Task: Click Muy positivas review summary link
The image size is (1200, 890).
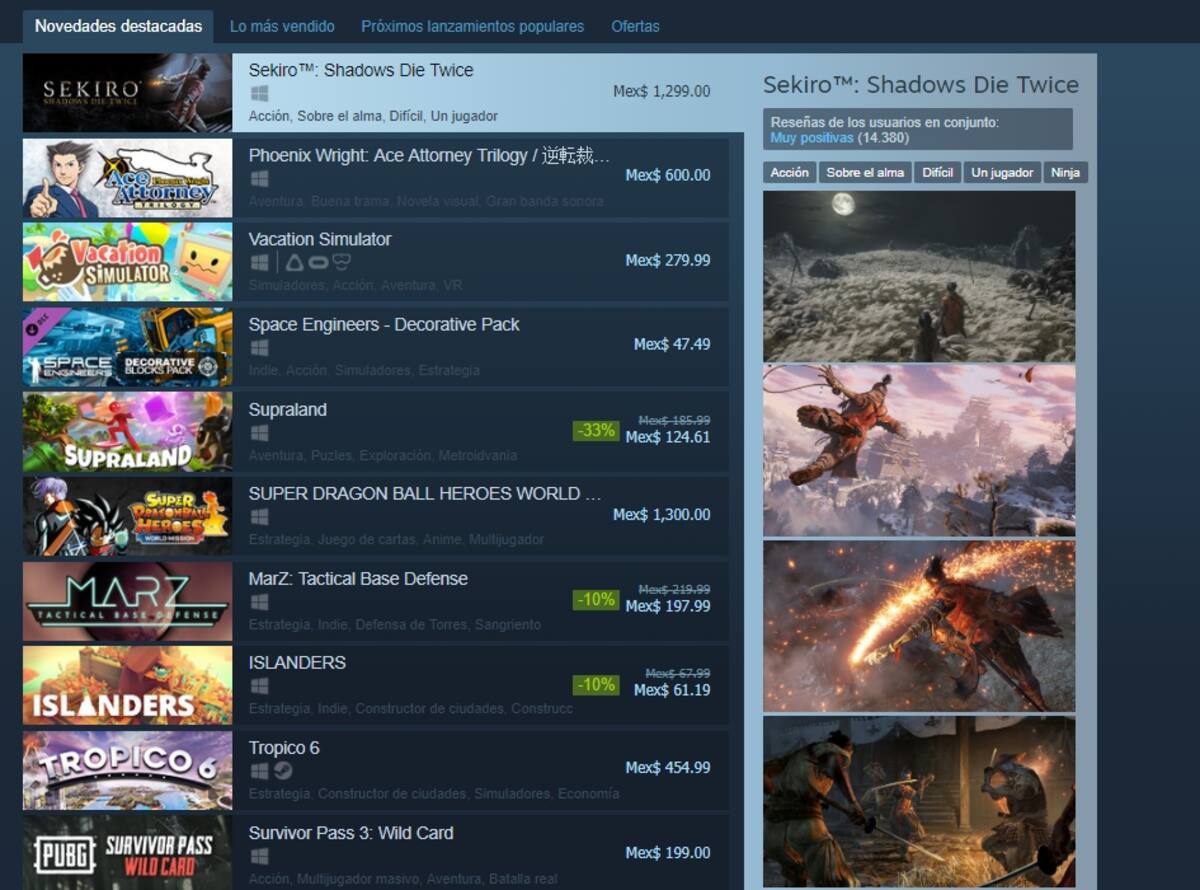Action: pyautogui.click(x=812, y=137)
